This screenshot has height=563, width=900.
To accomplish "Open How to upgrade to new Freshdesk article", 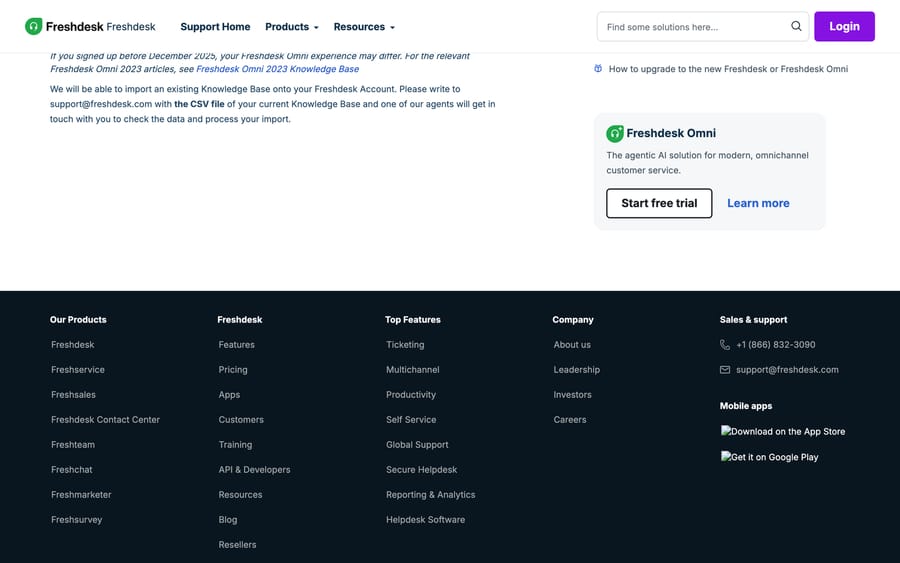I will (x=728, y=69).
